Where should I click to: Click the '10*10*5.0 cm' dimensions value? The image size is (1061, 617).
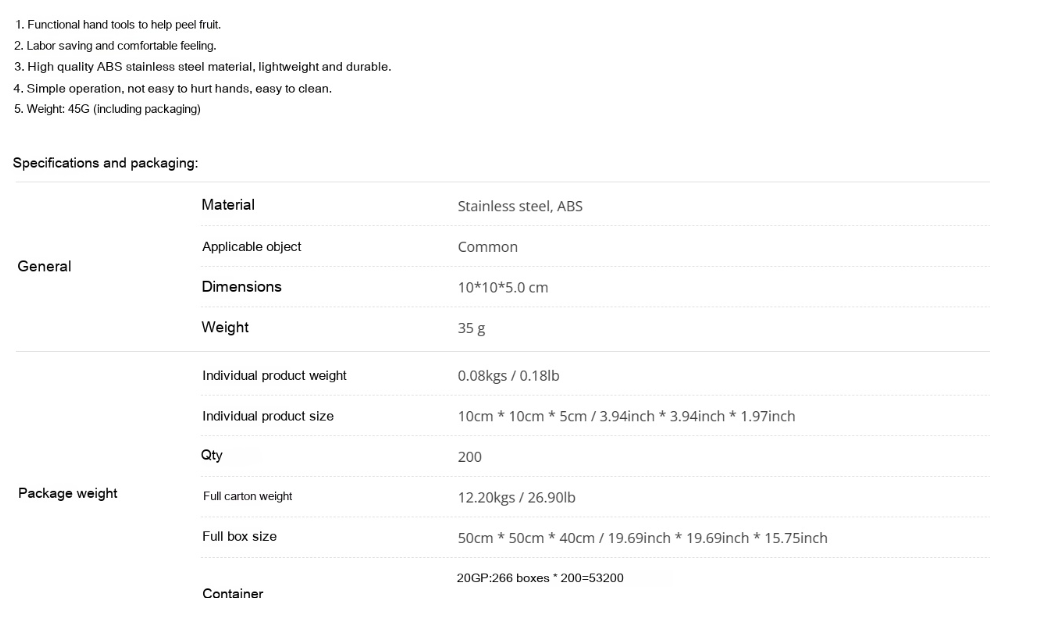[503, 288]
